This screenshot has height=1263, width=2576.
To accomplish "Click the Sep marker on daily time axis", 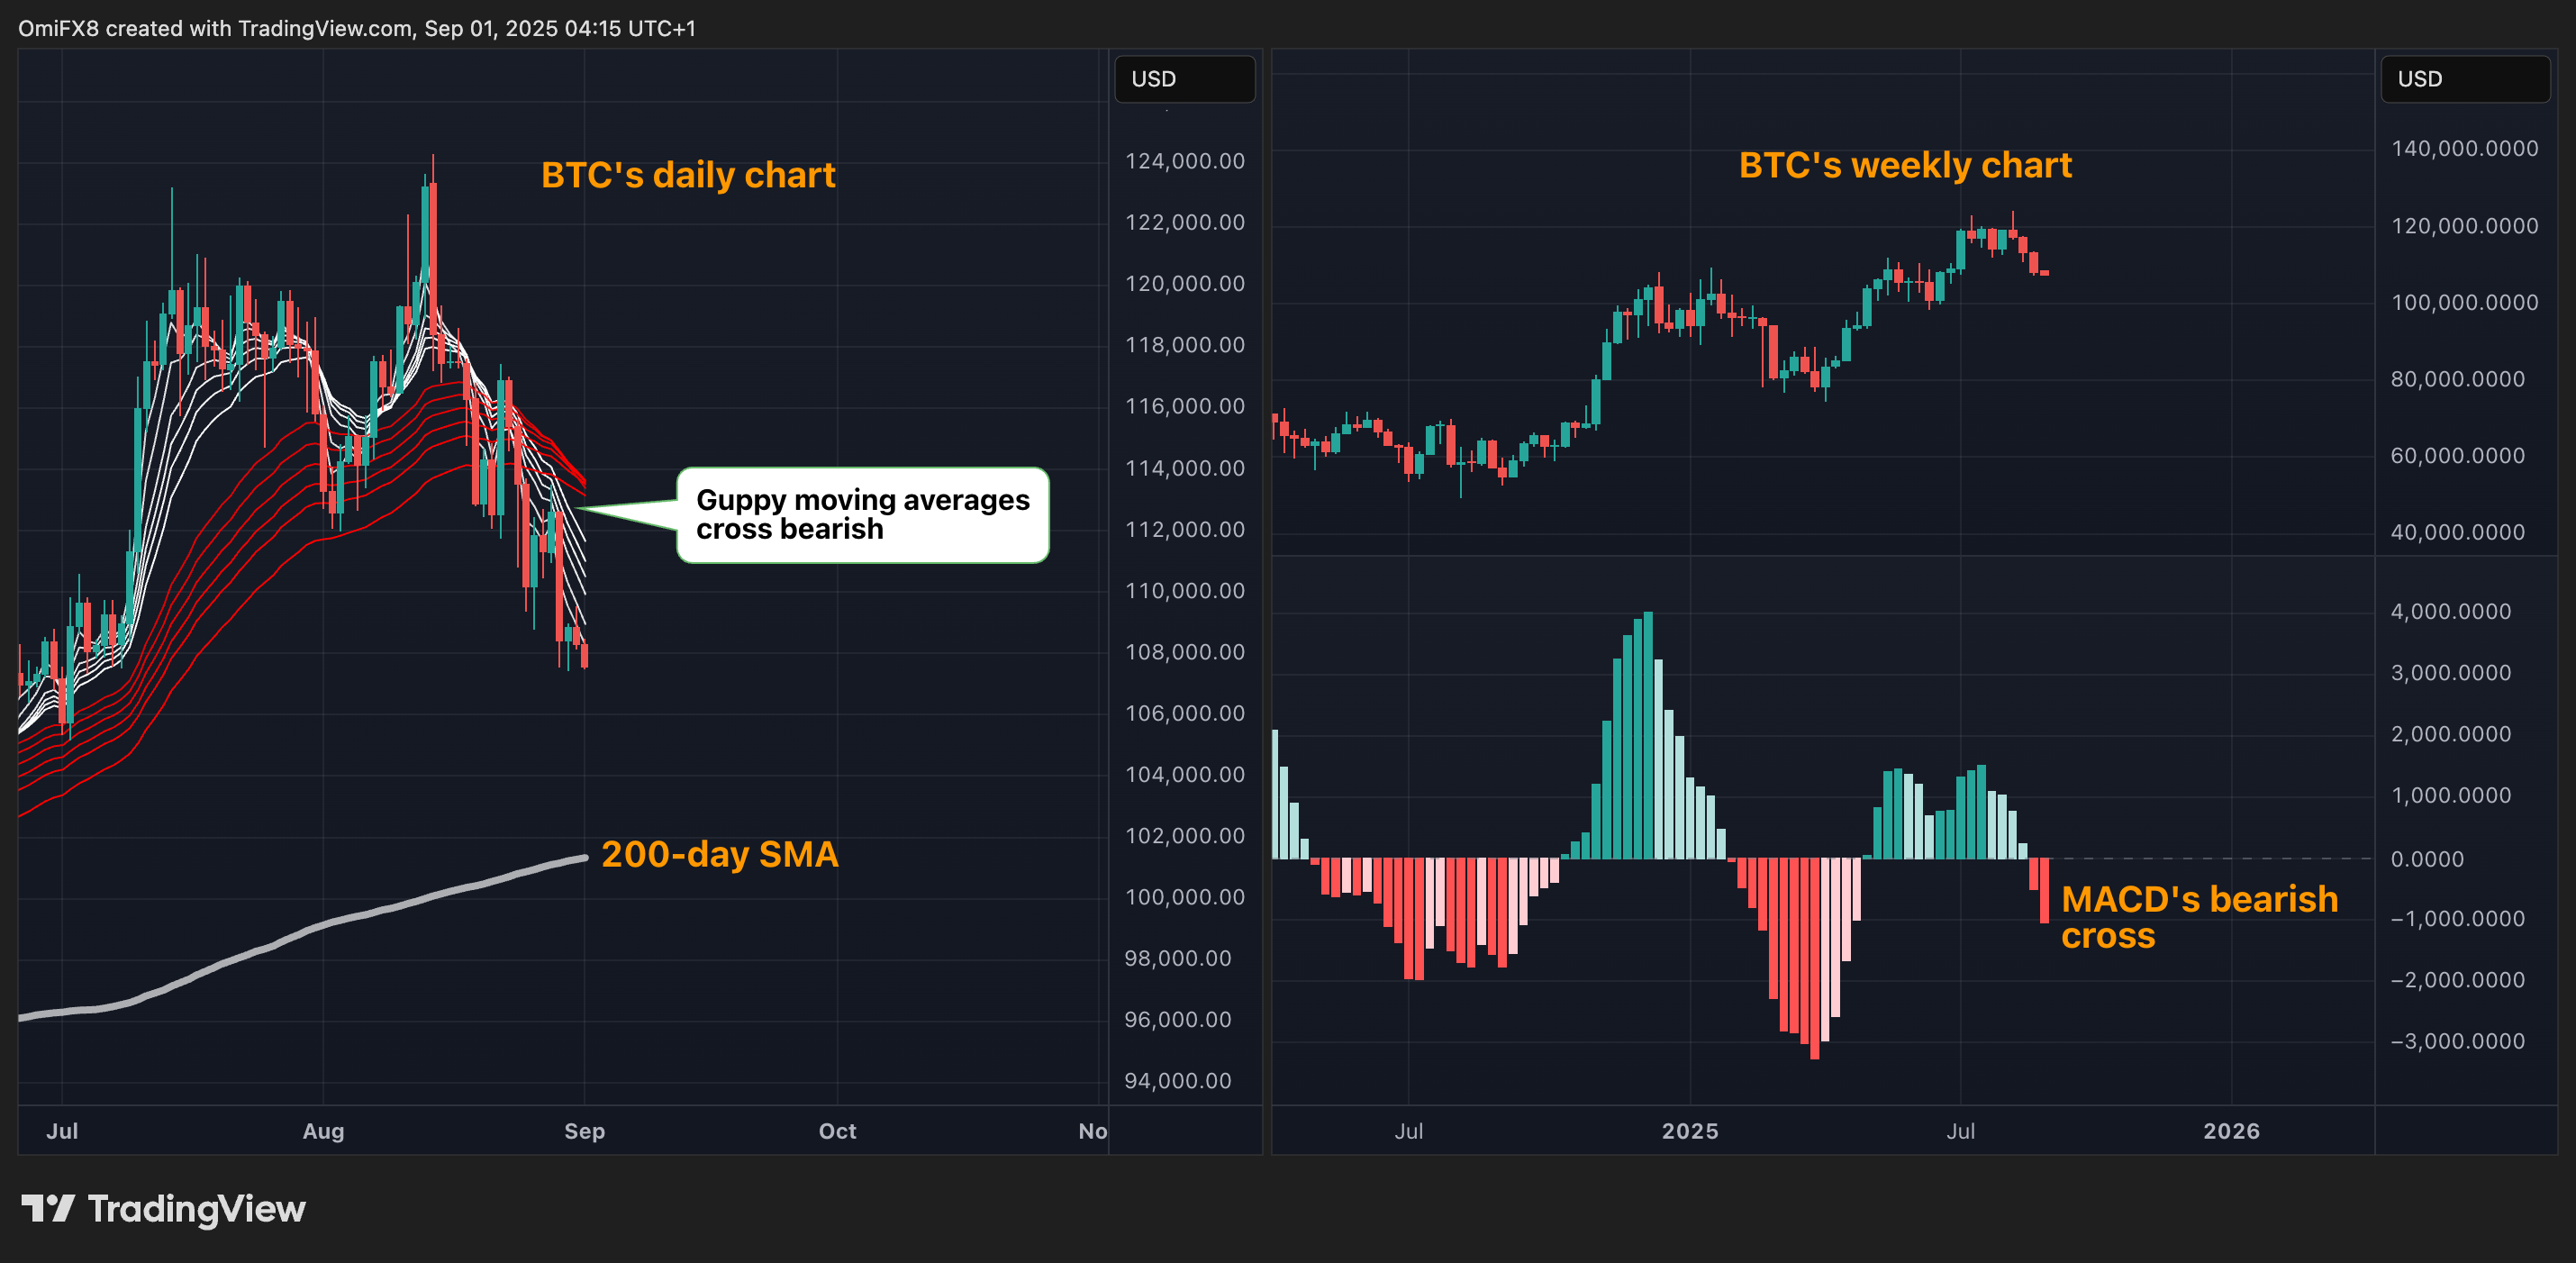I will tap(584, 1131).
